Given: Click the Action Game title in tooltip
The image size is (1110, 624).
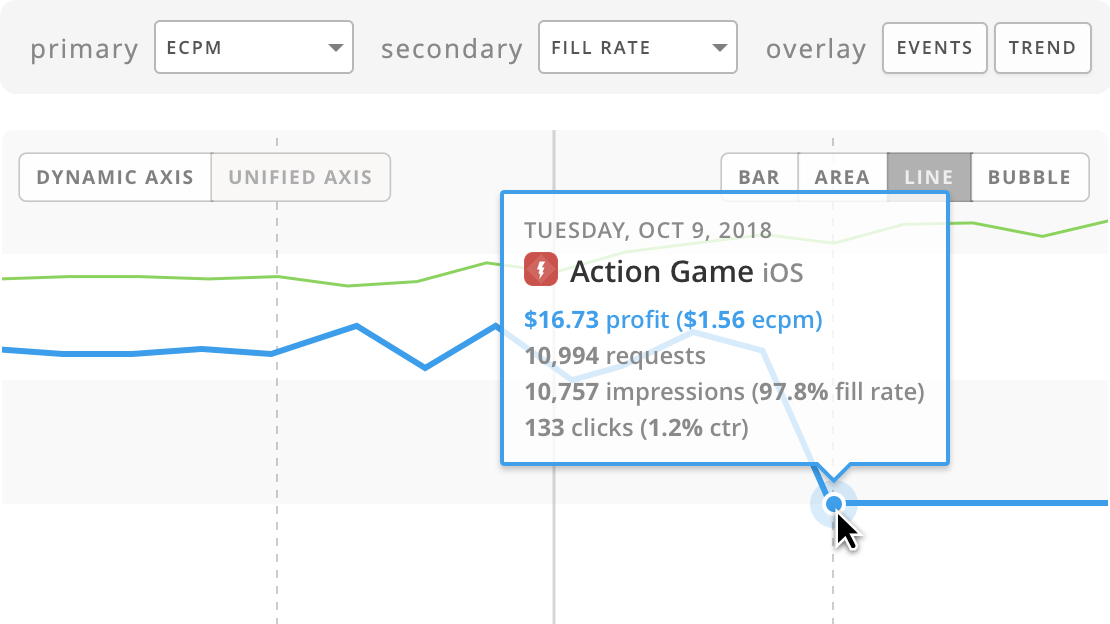Looking at the screenshot, I should [x=661, y=271].
